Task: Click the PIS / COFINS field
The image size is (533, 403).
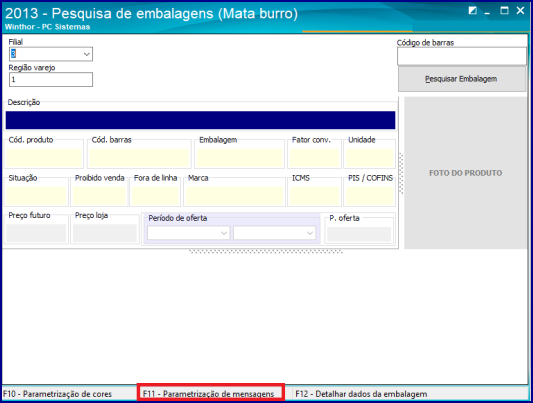Action: point(369,195)
